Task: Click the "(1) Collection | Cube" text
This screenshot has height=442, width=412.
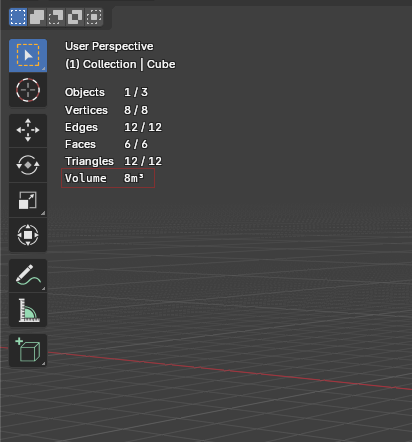Action: [x=120, y=64]
